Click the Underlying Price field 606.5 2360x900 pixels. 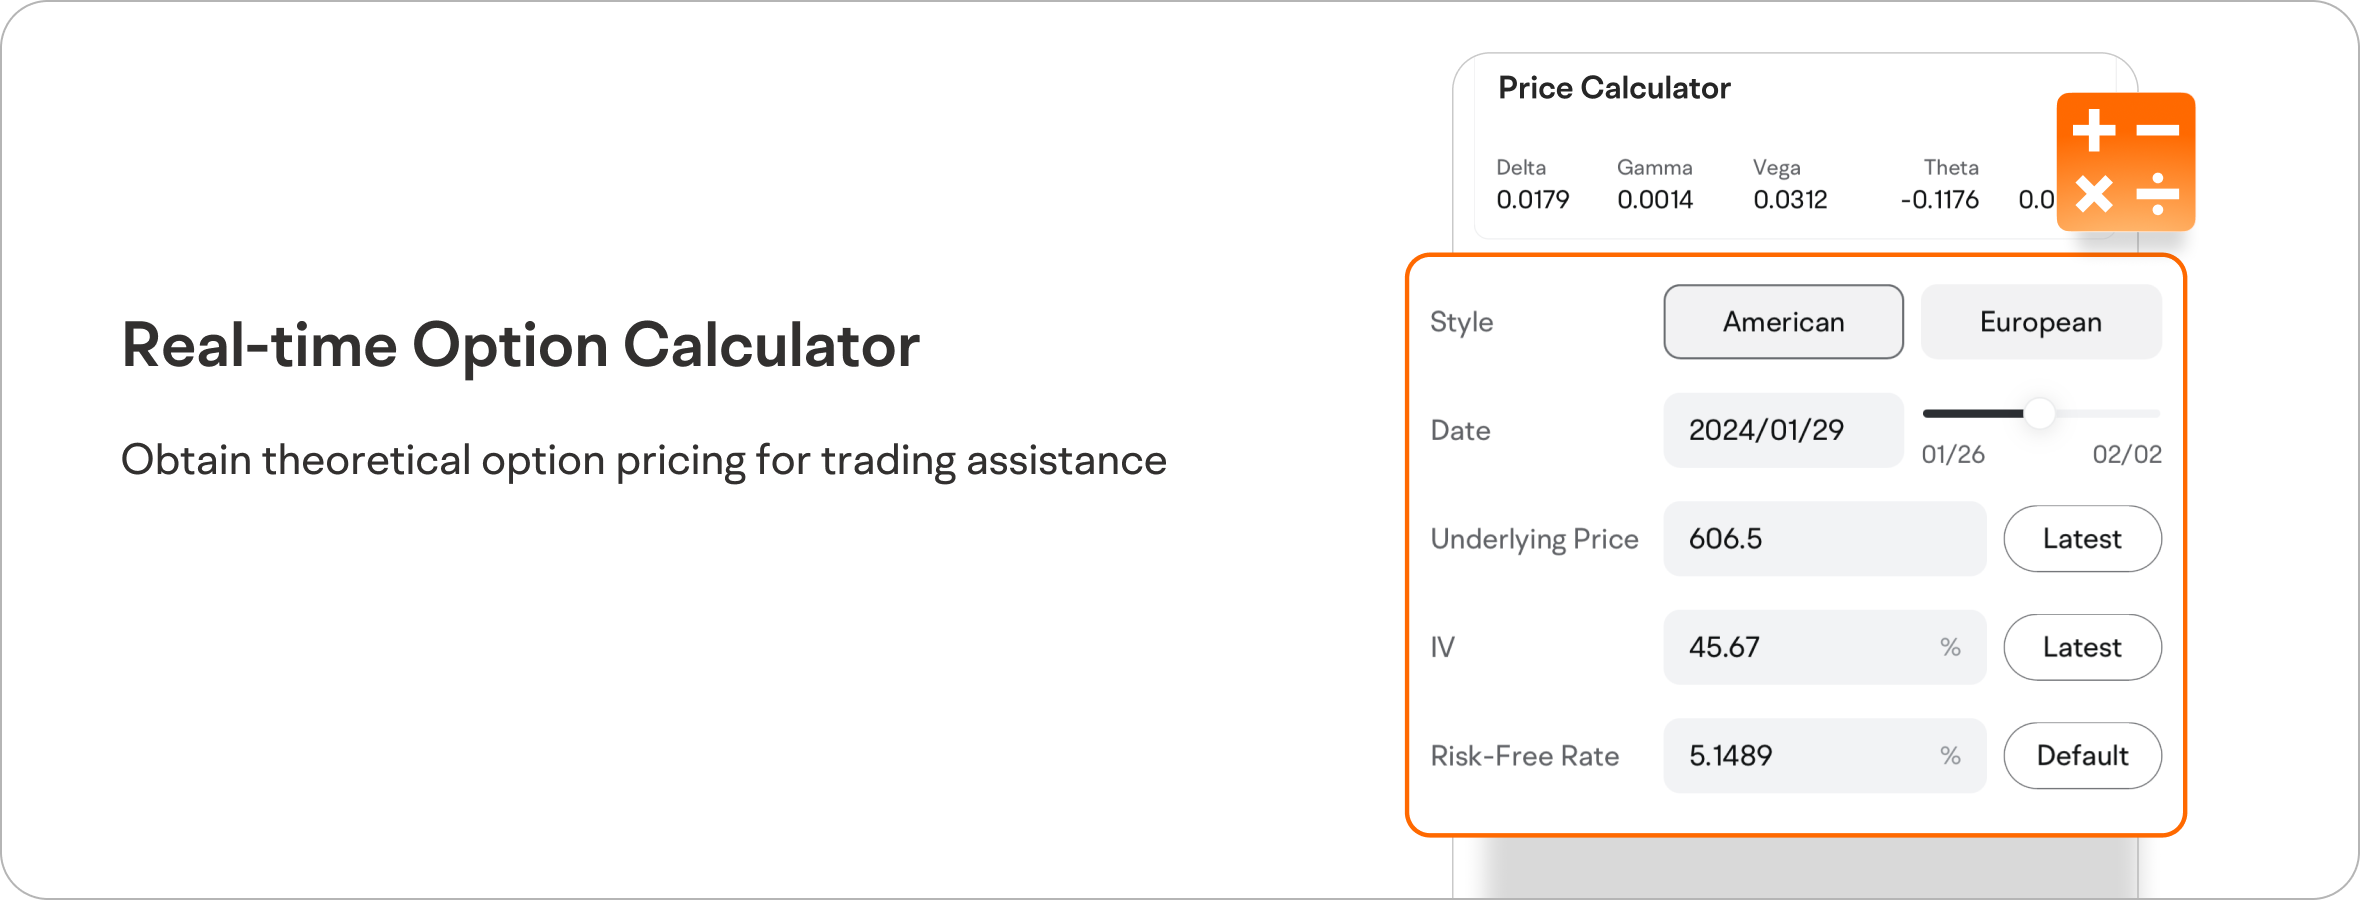(1823, 539)
